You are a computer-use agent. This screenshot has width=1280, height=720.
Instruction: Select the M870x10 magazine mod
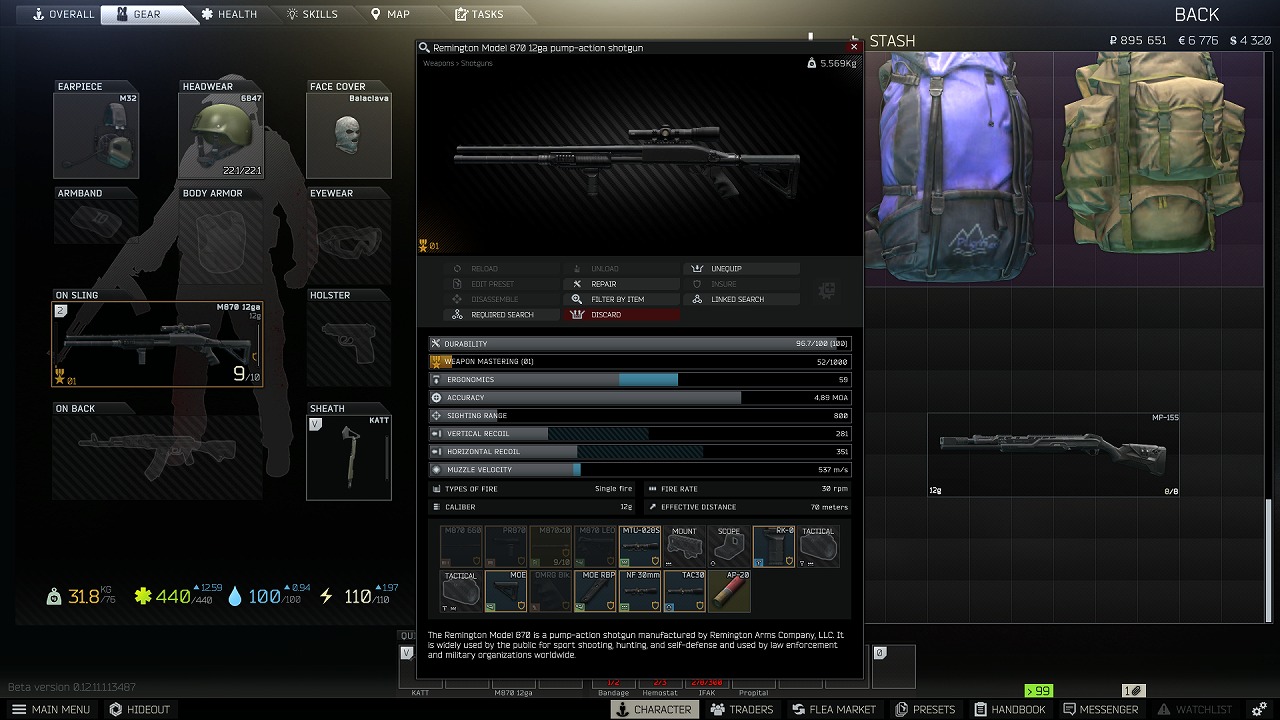point(551,546)
